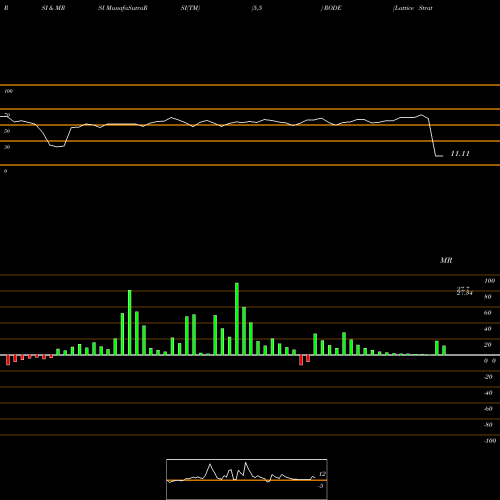
Task: Click the 'Lattice Strat' title text
Action: coord(413,8)
